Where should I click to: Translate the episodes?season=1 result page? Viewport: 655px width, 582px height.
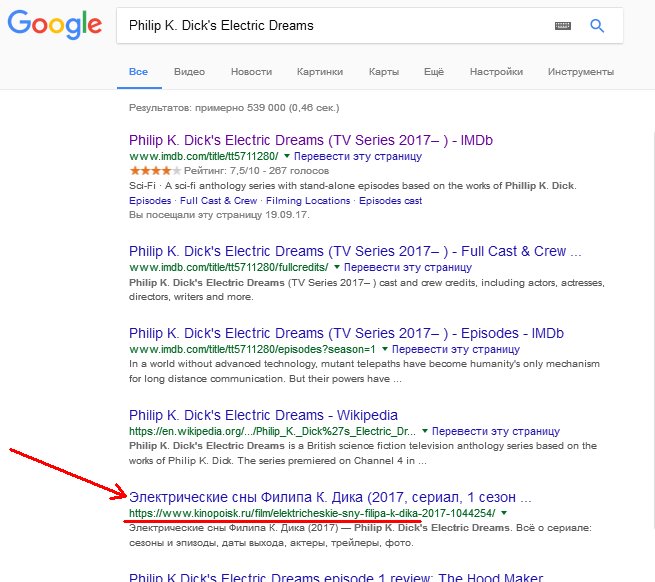point(456,349)
